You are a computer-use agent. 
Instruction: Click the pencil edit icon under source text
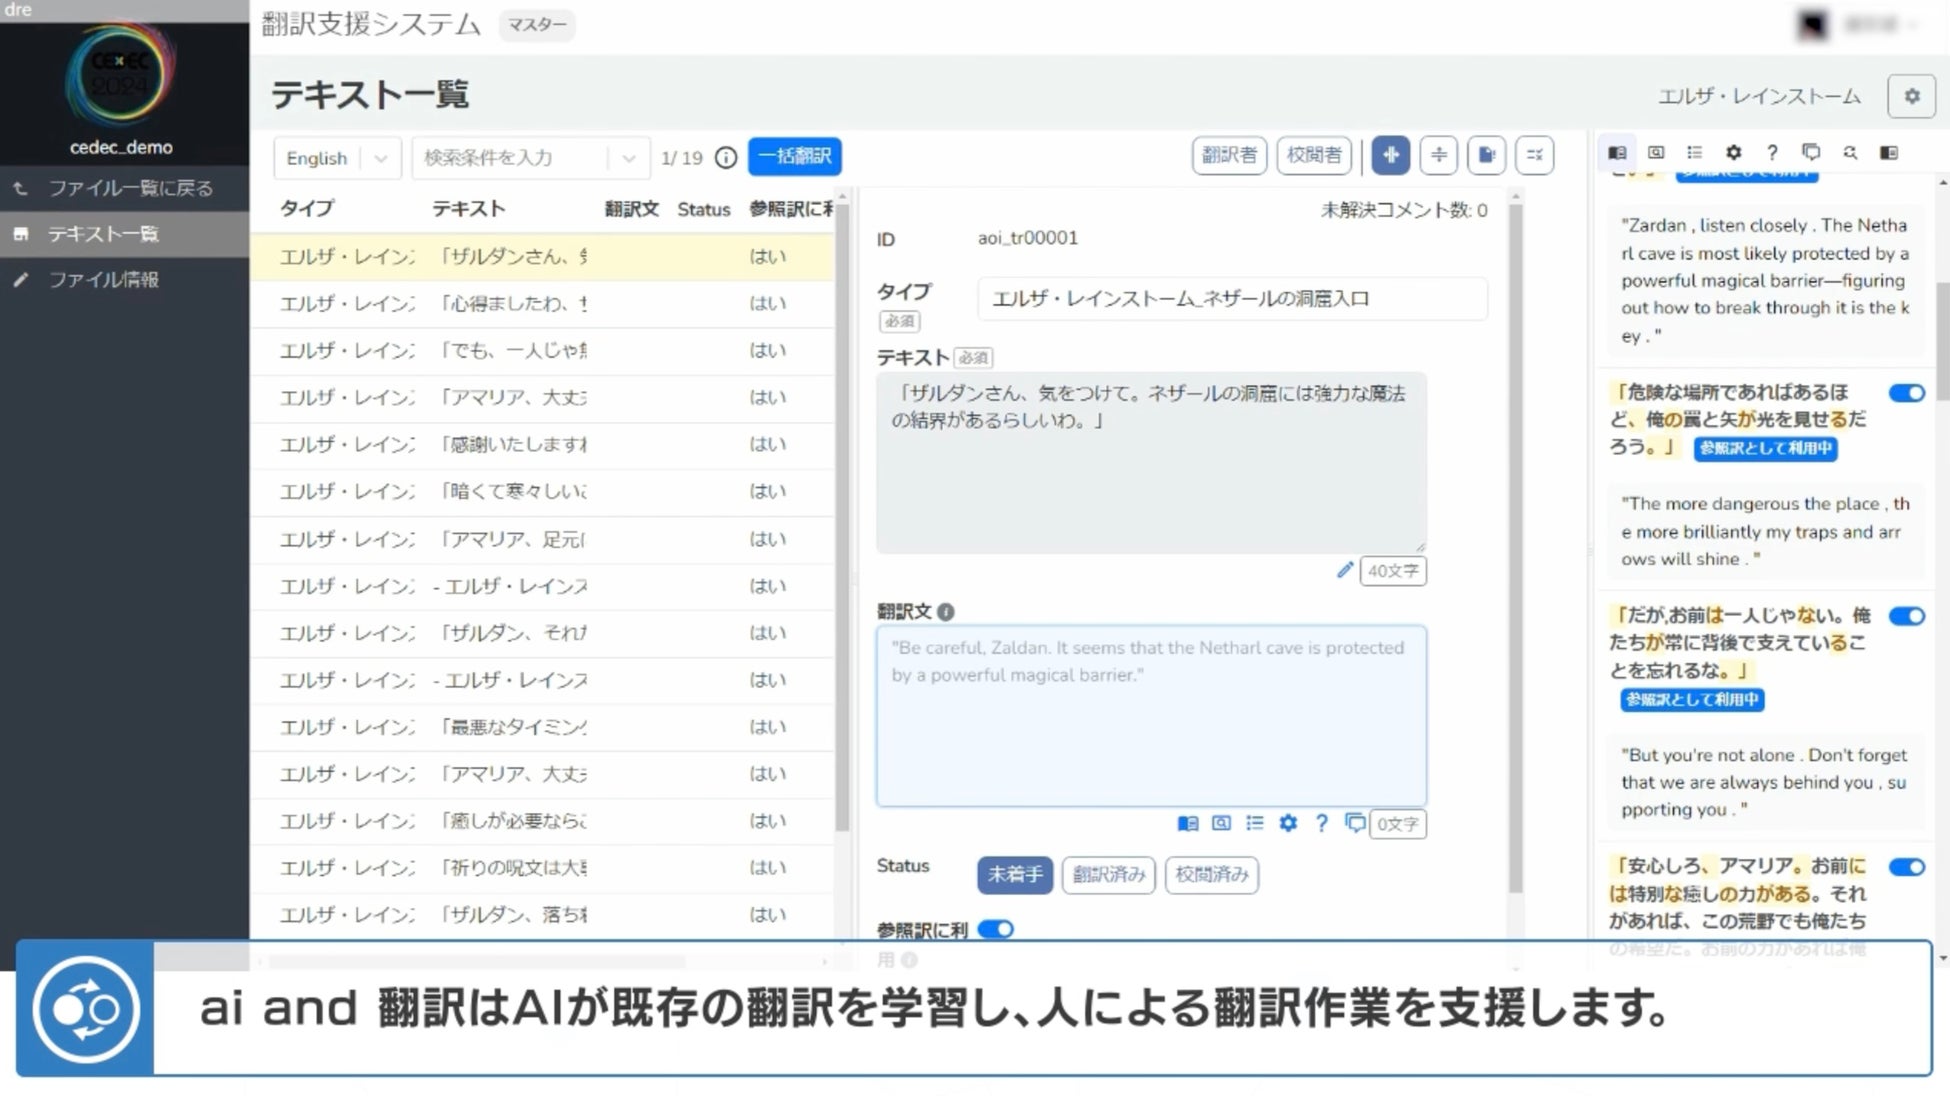point(1344,570)
